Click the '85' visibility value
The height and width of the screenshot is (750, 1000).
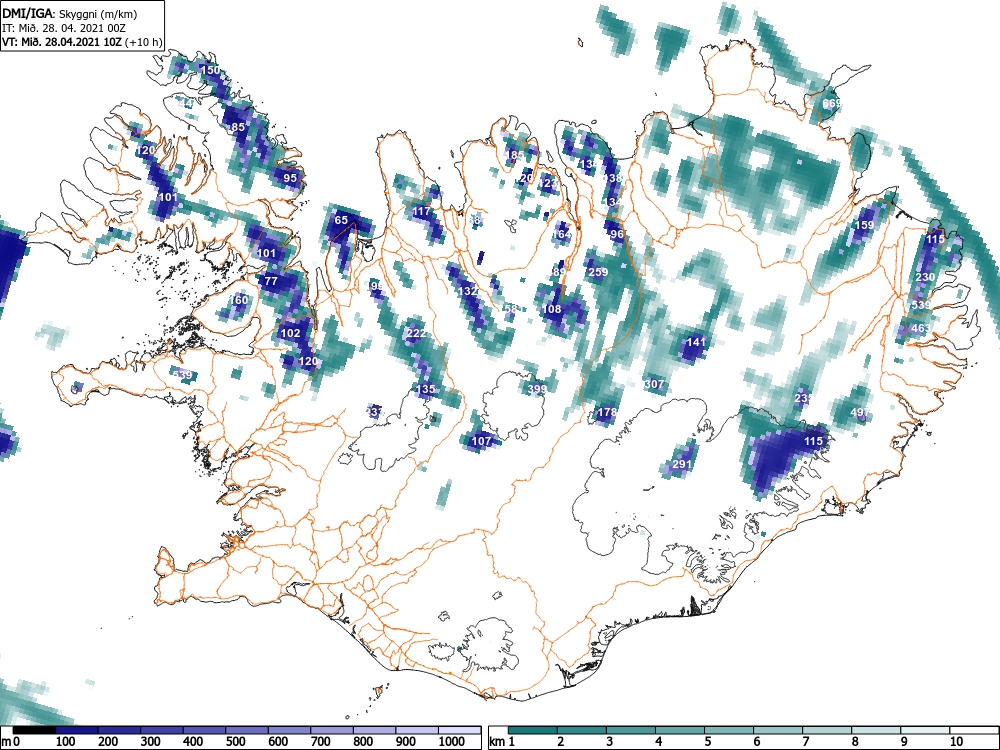click(x=238, y=127)
